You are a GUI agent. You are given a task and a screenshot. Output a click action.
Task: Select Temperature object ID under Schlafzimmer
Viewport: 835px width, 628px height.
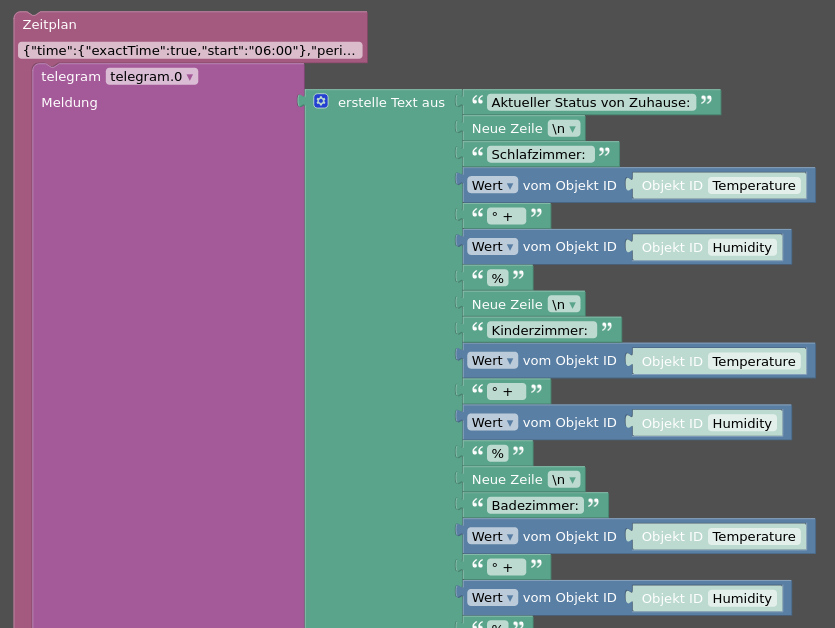point(754,185)
